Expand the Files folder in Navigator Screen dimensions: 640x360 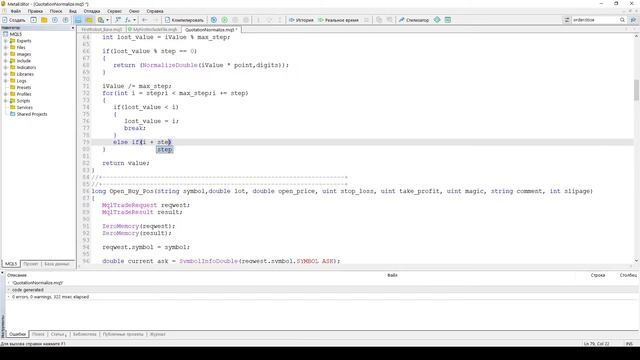pyautogui.click(x=6, y=47)
